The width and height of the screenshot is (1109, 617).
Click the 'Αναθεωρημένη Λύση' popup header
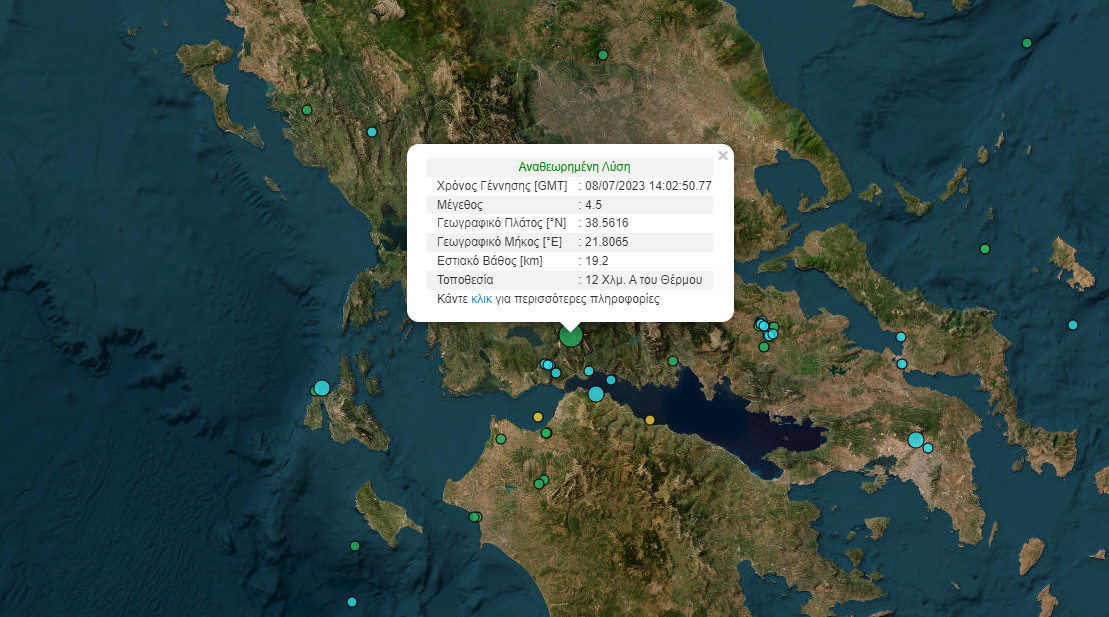point(573,167)
